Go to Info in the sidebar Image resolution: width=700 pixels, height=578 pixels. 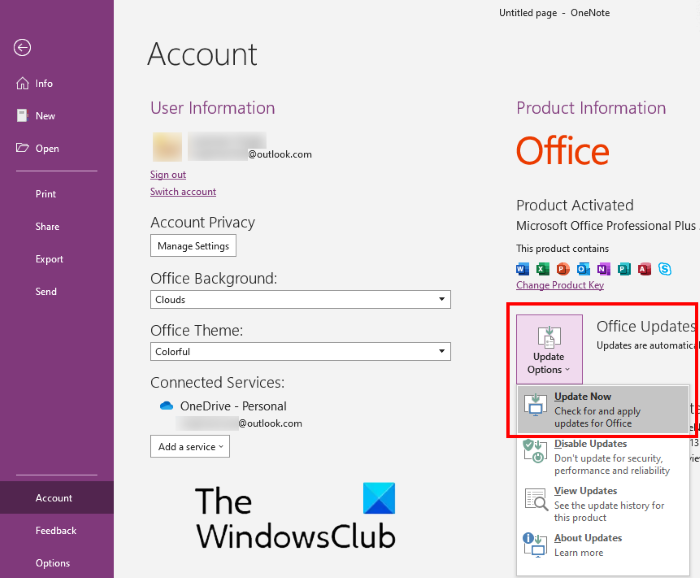(x=44, y=84)
